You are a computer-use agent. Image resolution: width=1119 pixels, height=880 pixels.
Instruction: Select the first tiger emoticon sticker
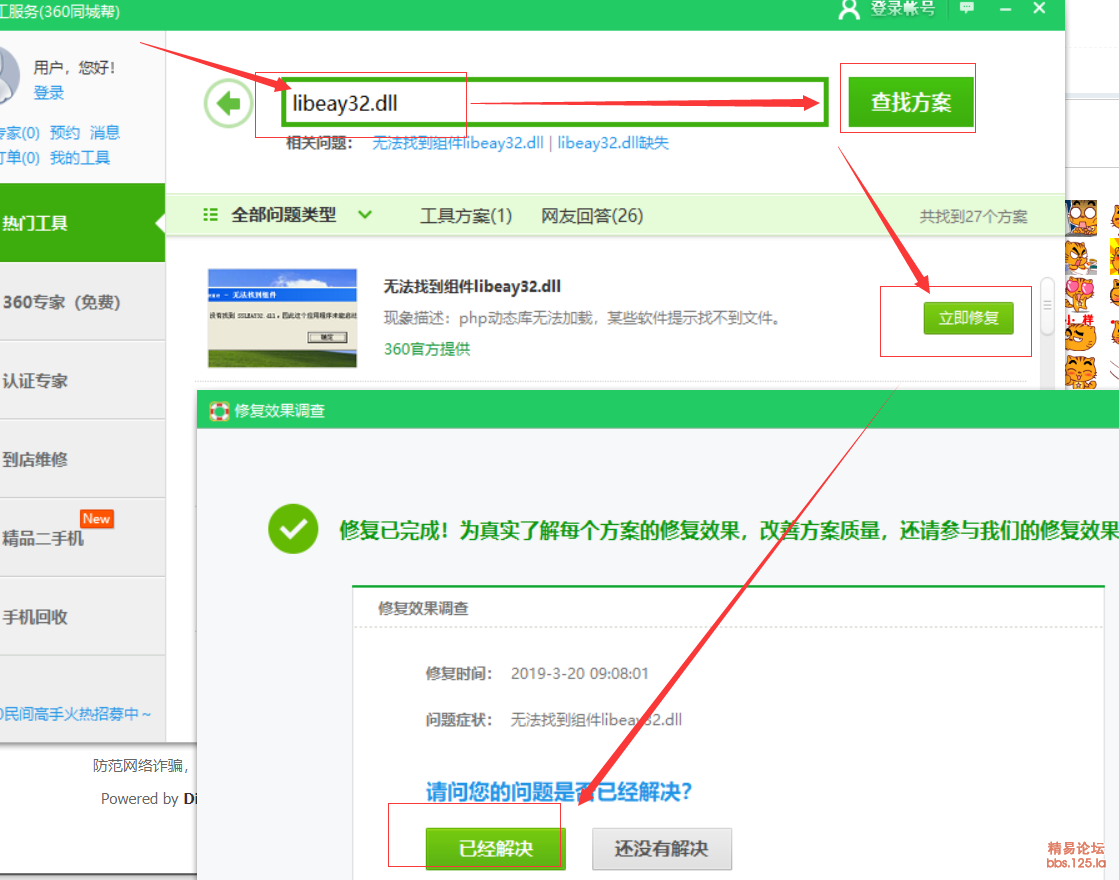click(x=1081, y=218)
